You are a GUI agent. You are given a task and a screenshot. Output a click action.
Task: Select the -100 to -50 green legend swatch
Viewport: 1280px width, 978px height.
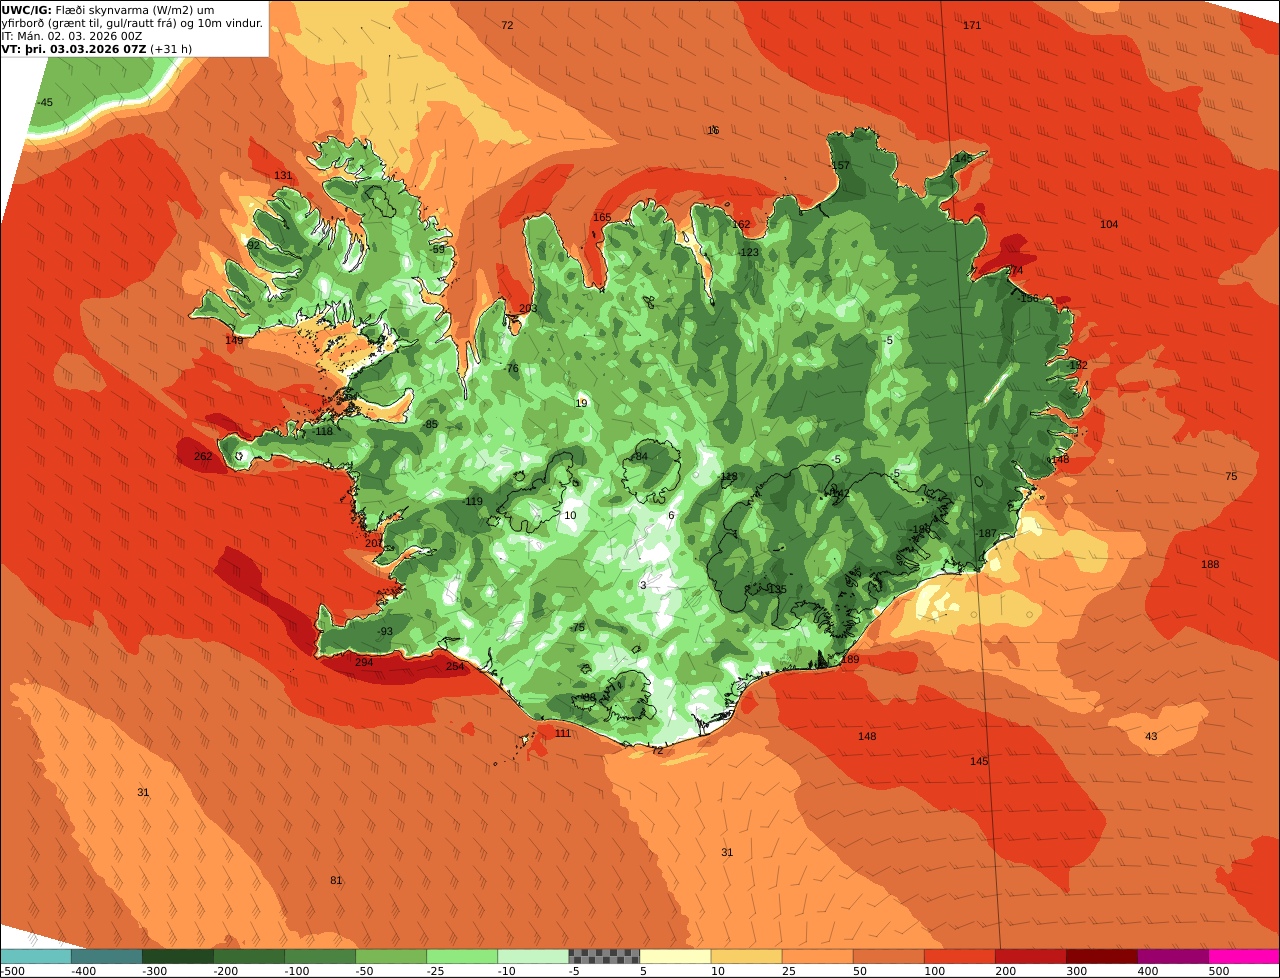(320, 956)
